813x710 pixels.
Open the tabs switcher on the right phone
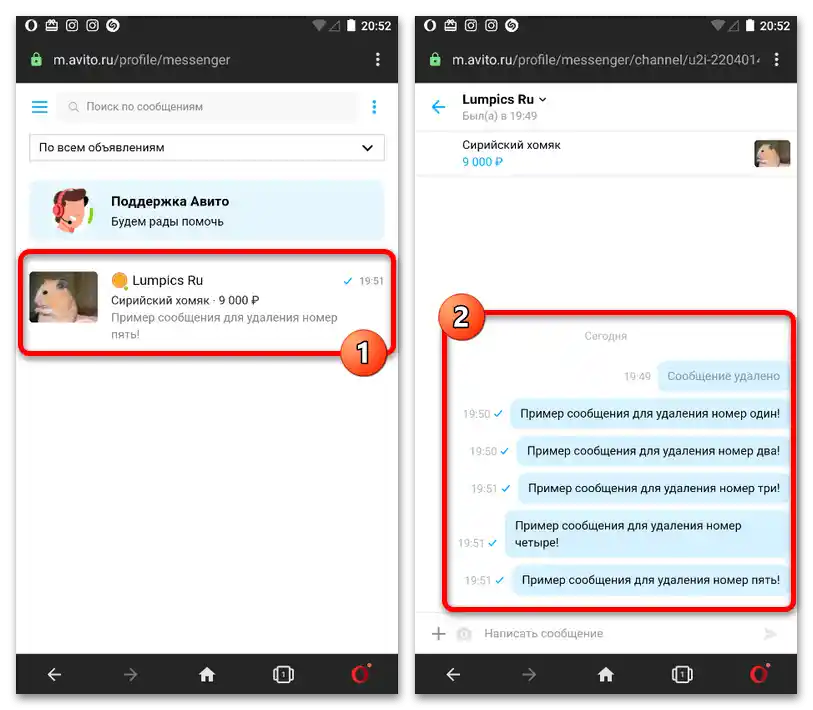[x=682, y=674]
